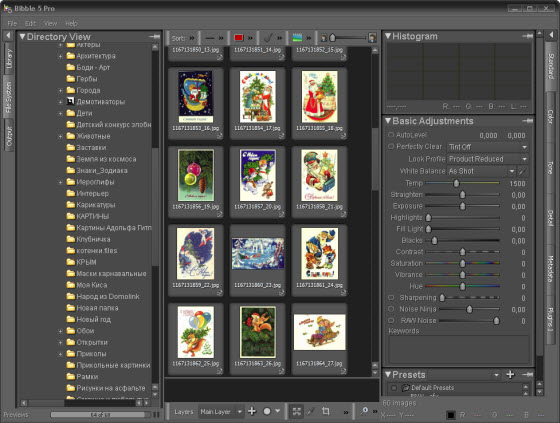The height and width of the screenshot is (423, 560).
Task: Click the Layers label button
Action: pyautogui.click(x=184, y=412)
